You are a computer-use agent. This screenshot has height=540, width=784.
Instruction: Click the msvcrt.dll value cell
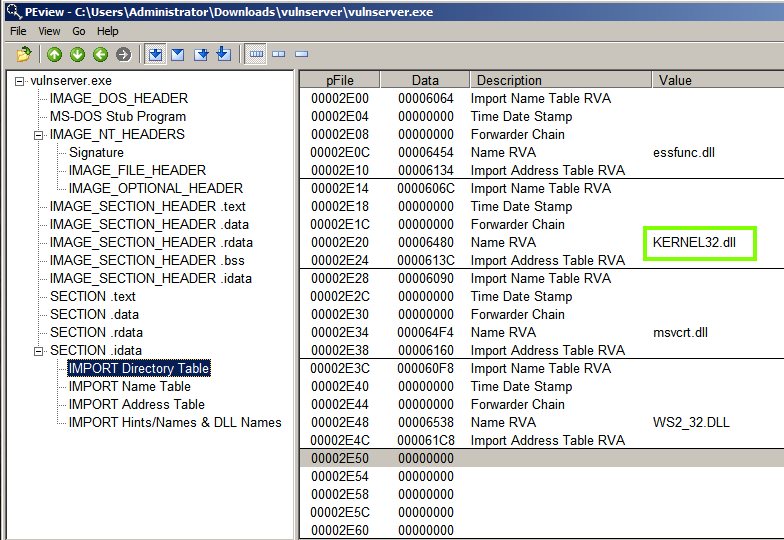coord(680,332)
